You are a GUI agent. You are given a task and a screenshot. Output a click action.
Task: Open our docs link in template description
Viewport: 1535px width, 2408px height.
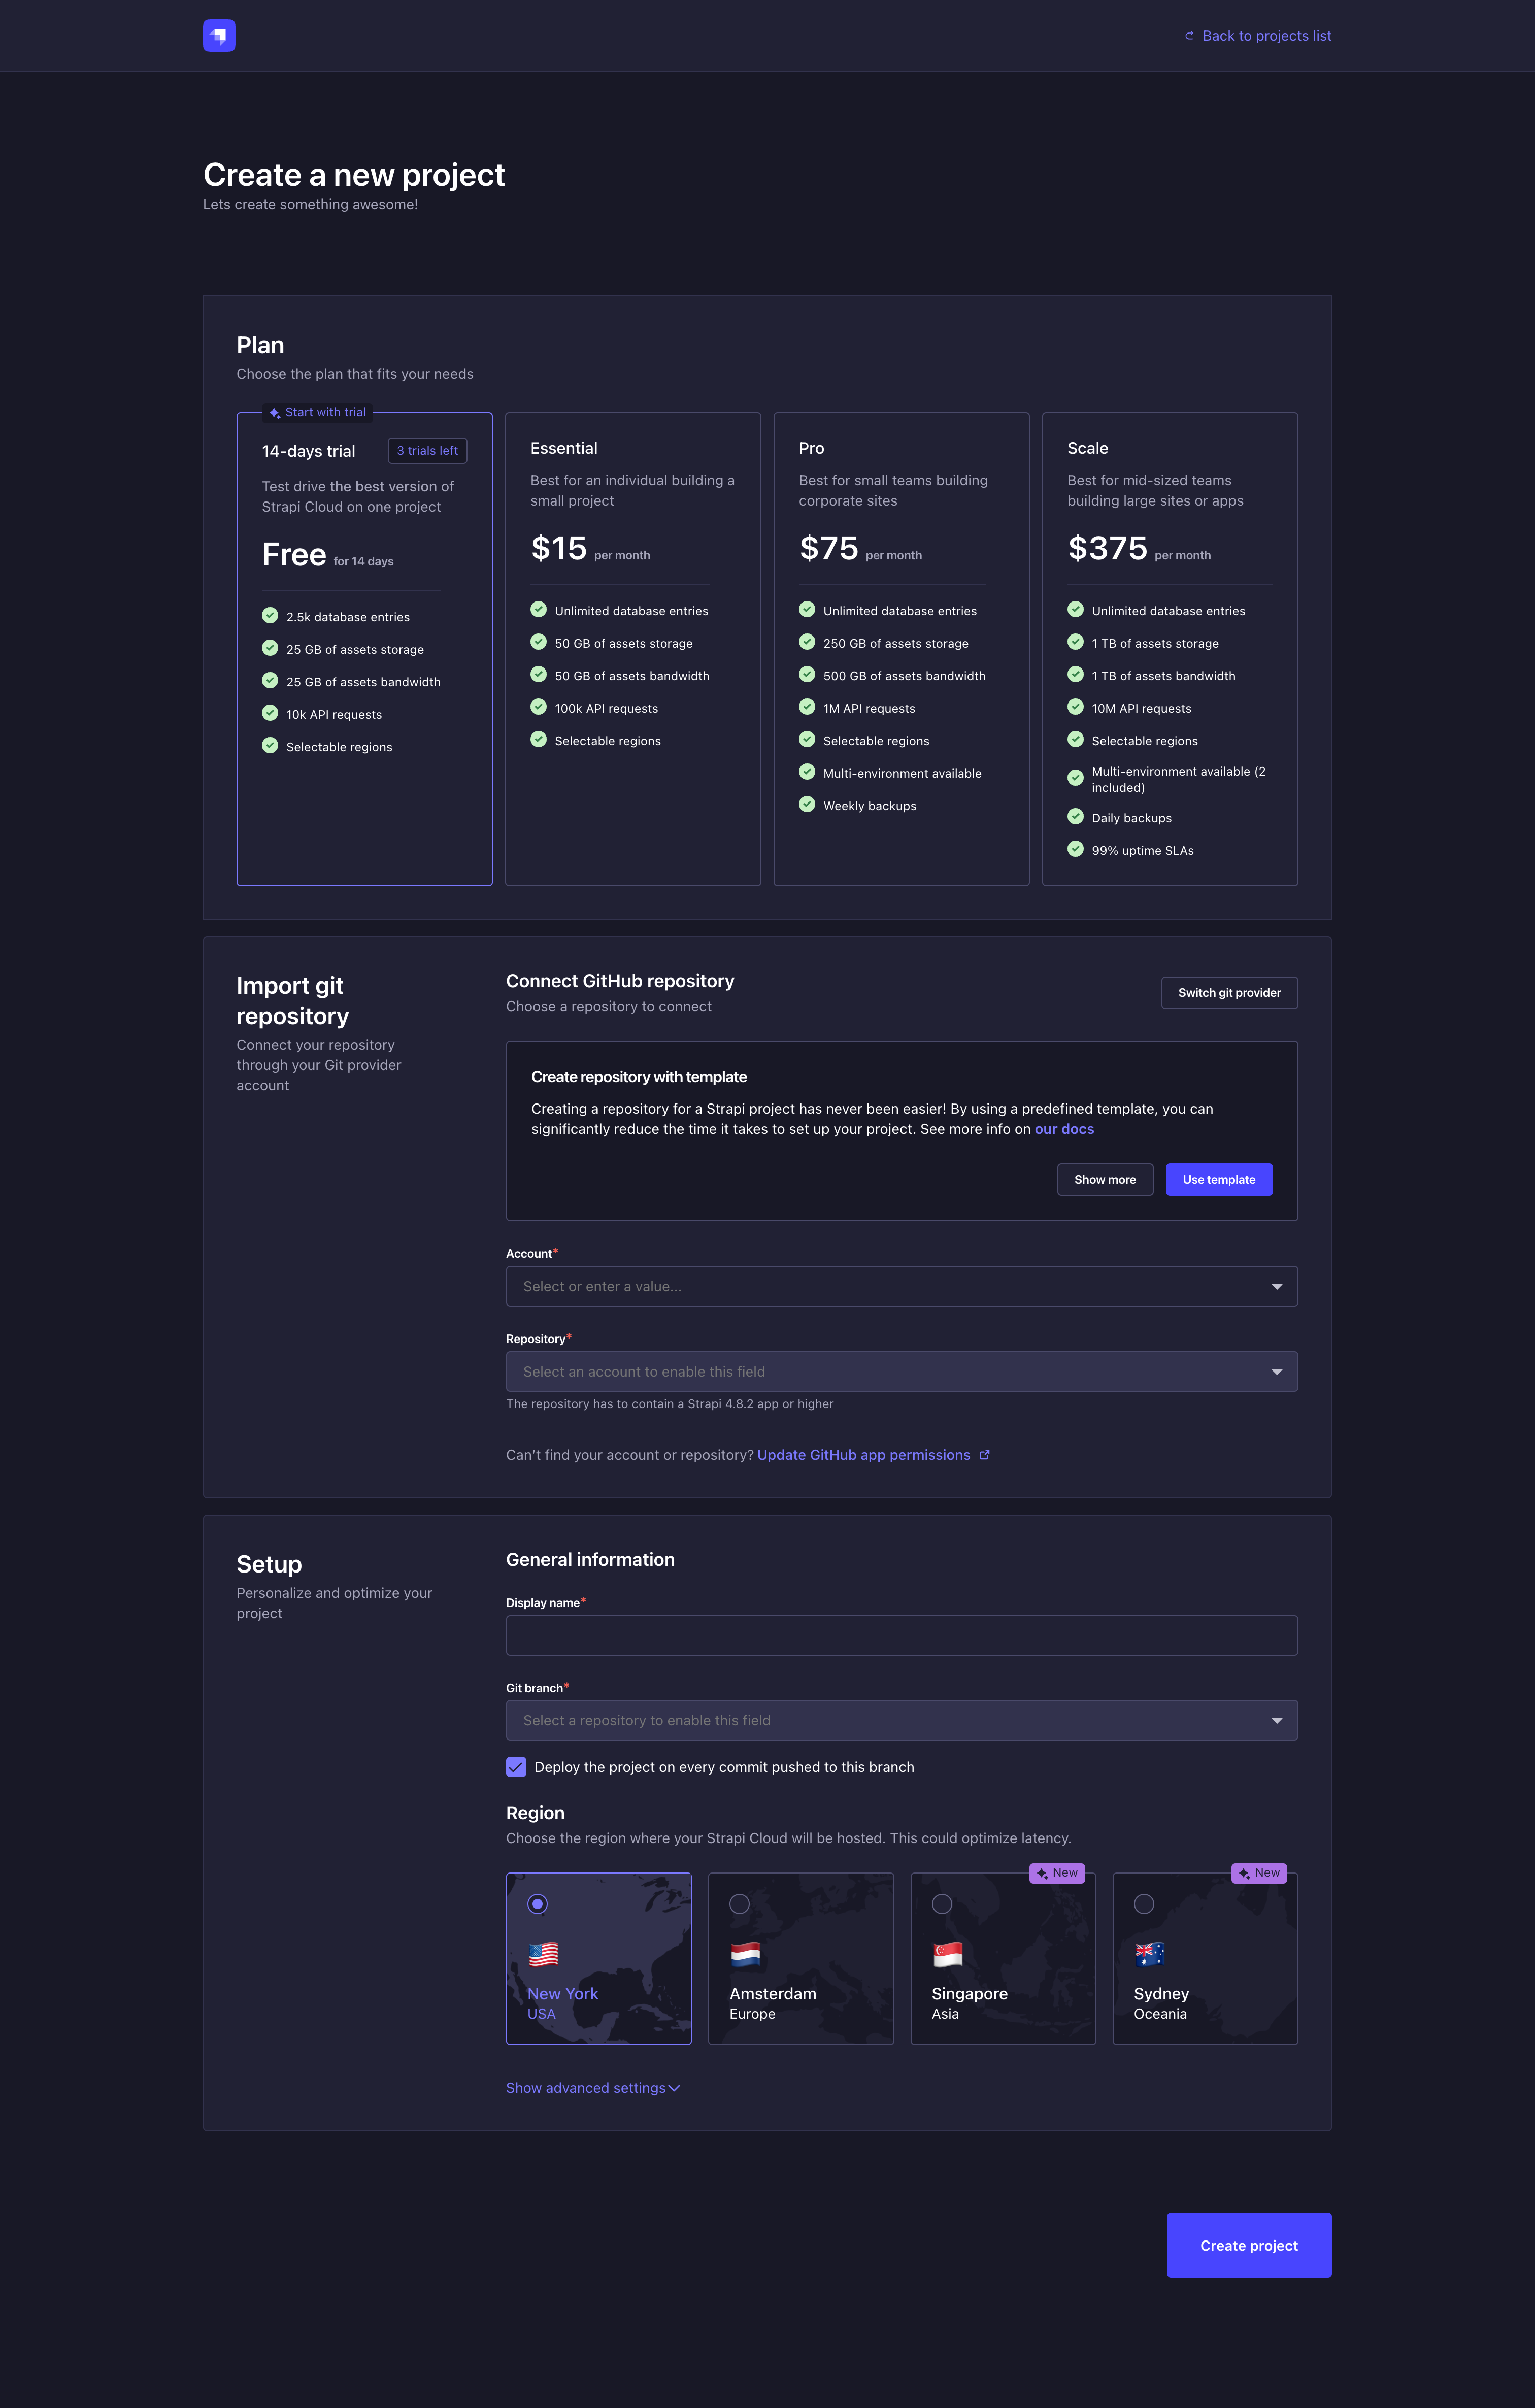click(x=1063, y=1129)
